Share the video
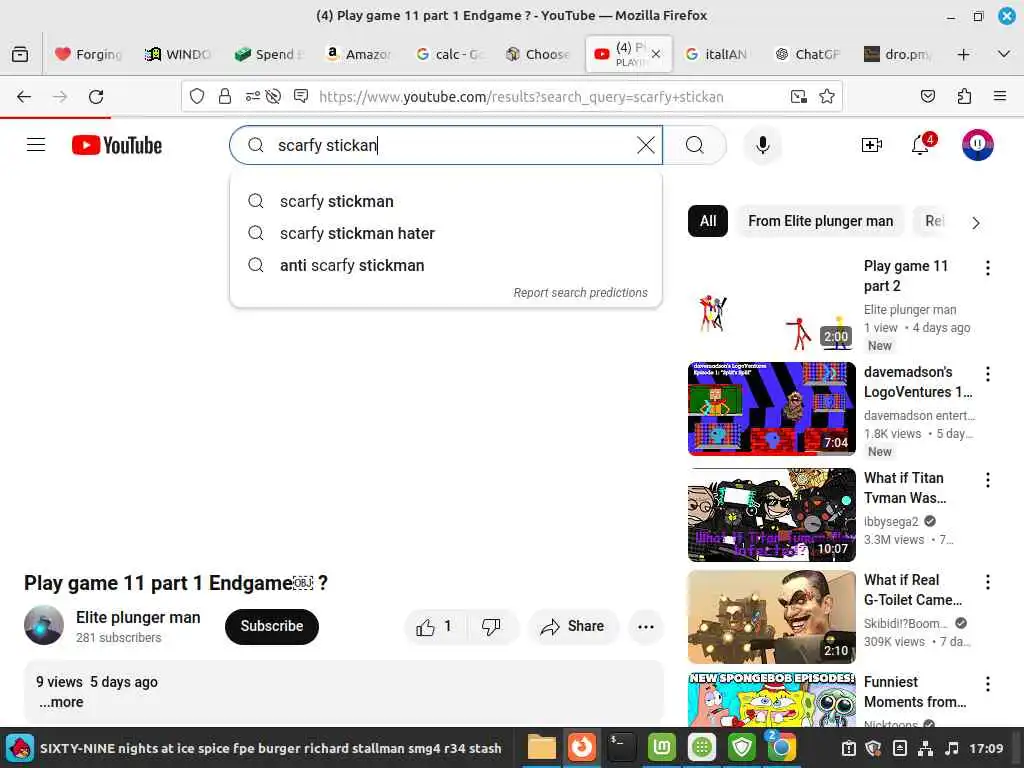Screen dimensions: 1024x768 pos(572,627)
